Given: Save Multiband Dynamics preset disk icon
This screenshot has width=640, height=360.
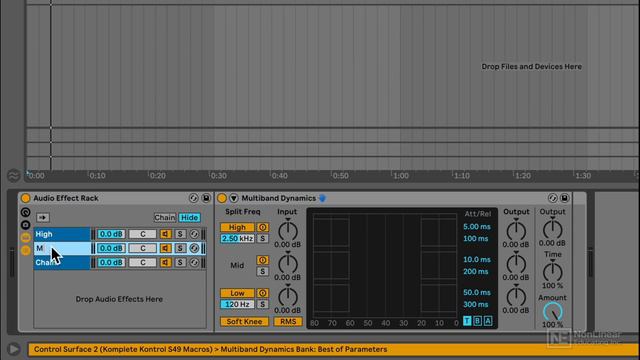Looking at the screenshot, I should point(564,198).
